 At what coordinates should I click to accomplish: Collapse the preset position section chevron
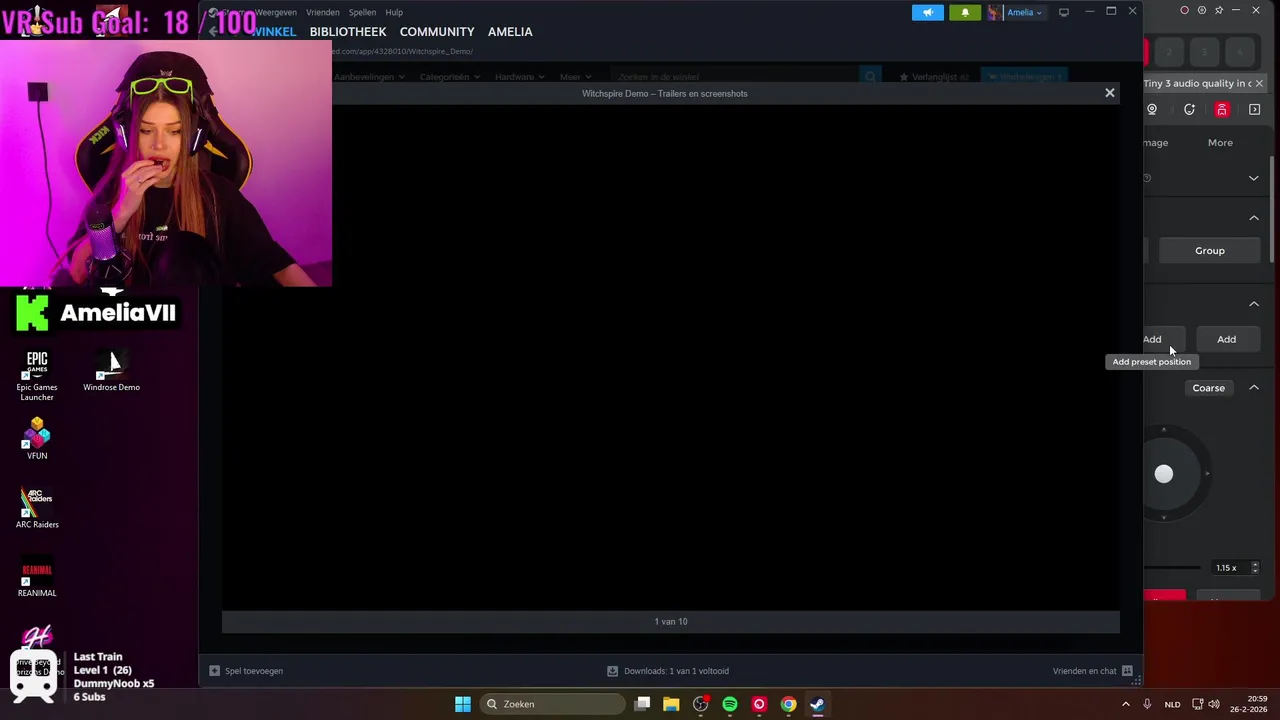tap(1254, 304)
